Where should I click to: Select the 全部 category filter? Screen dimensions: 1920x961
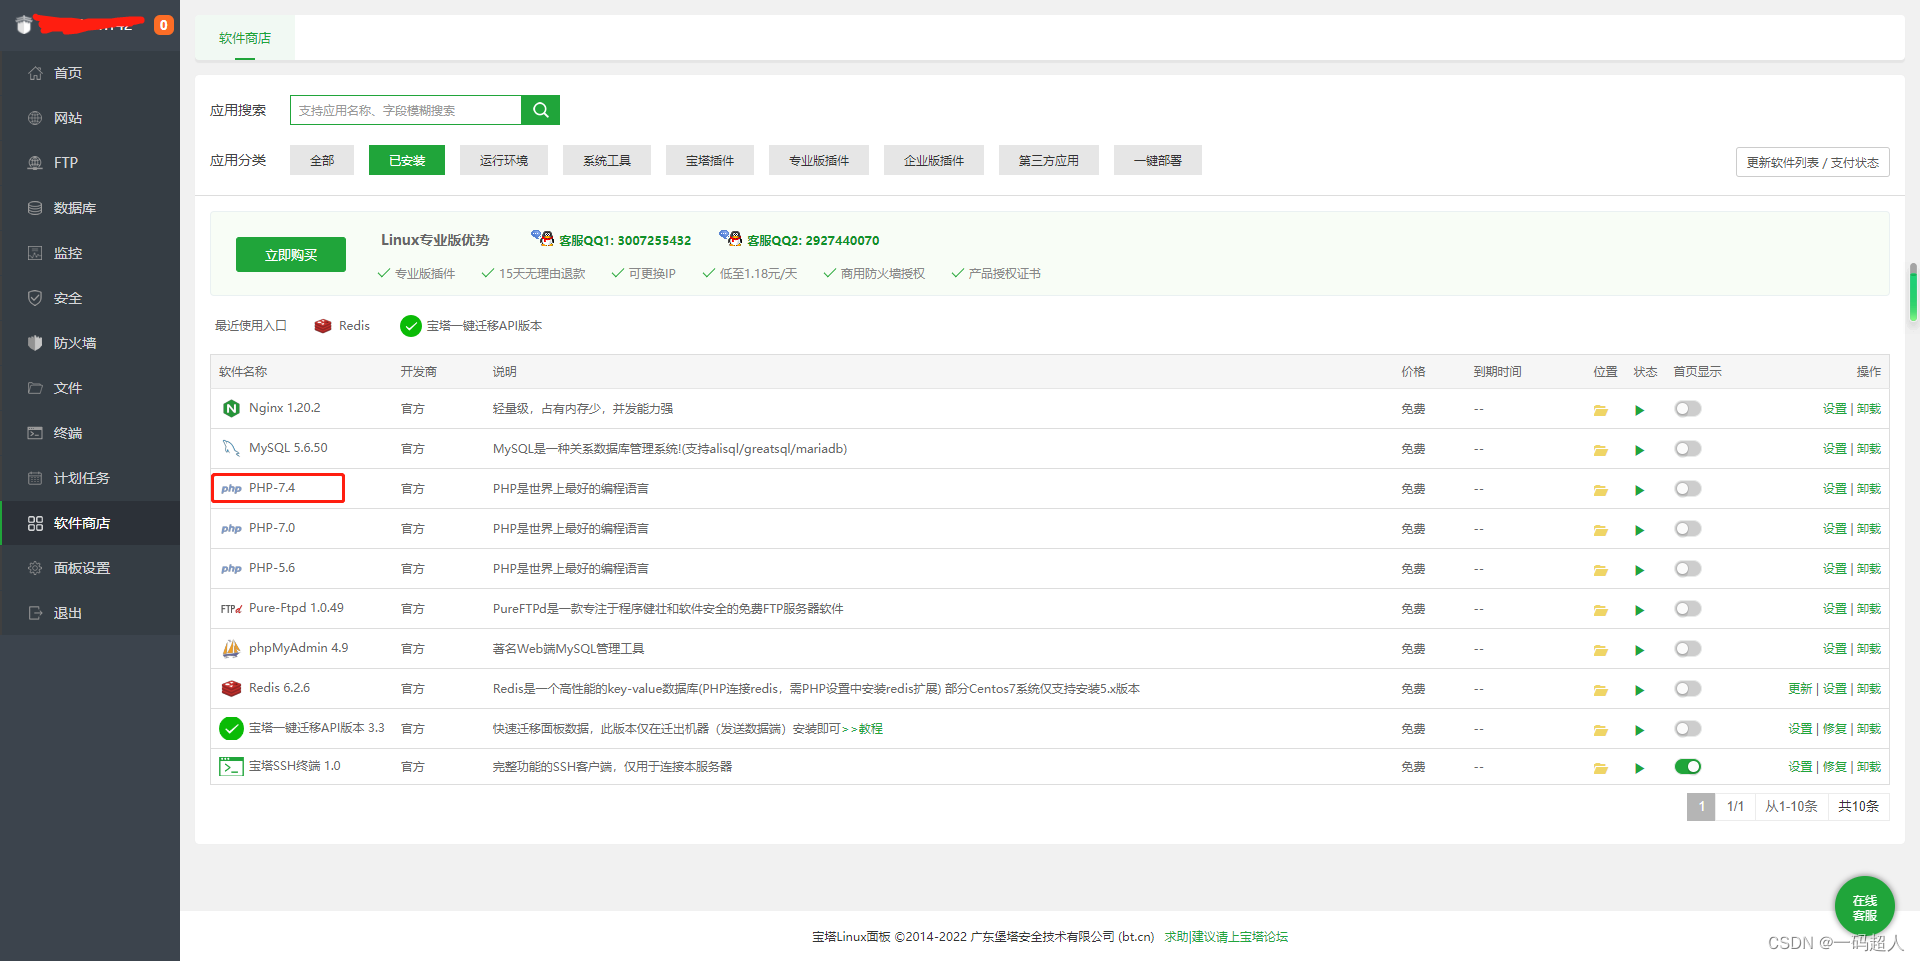[322, 160]
